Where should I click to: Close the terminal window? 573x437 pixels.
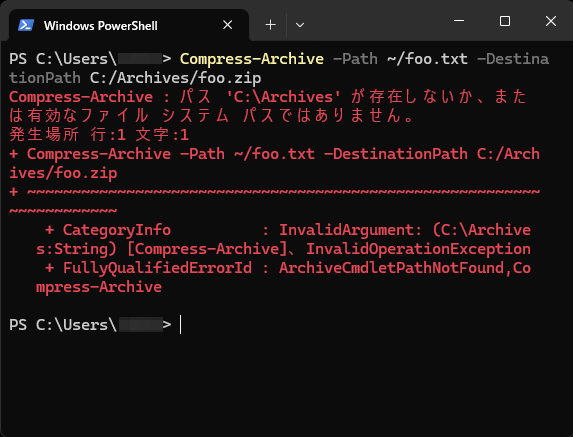[551, 21]
